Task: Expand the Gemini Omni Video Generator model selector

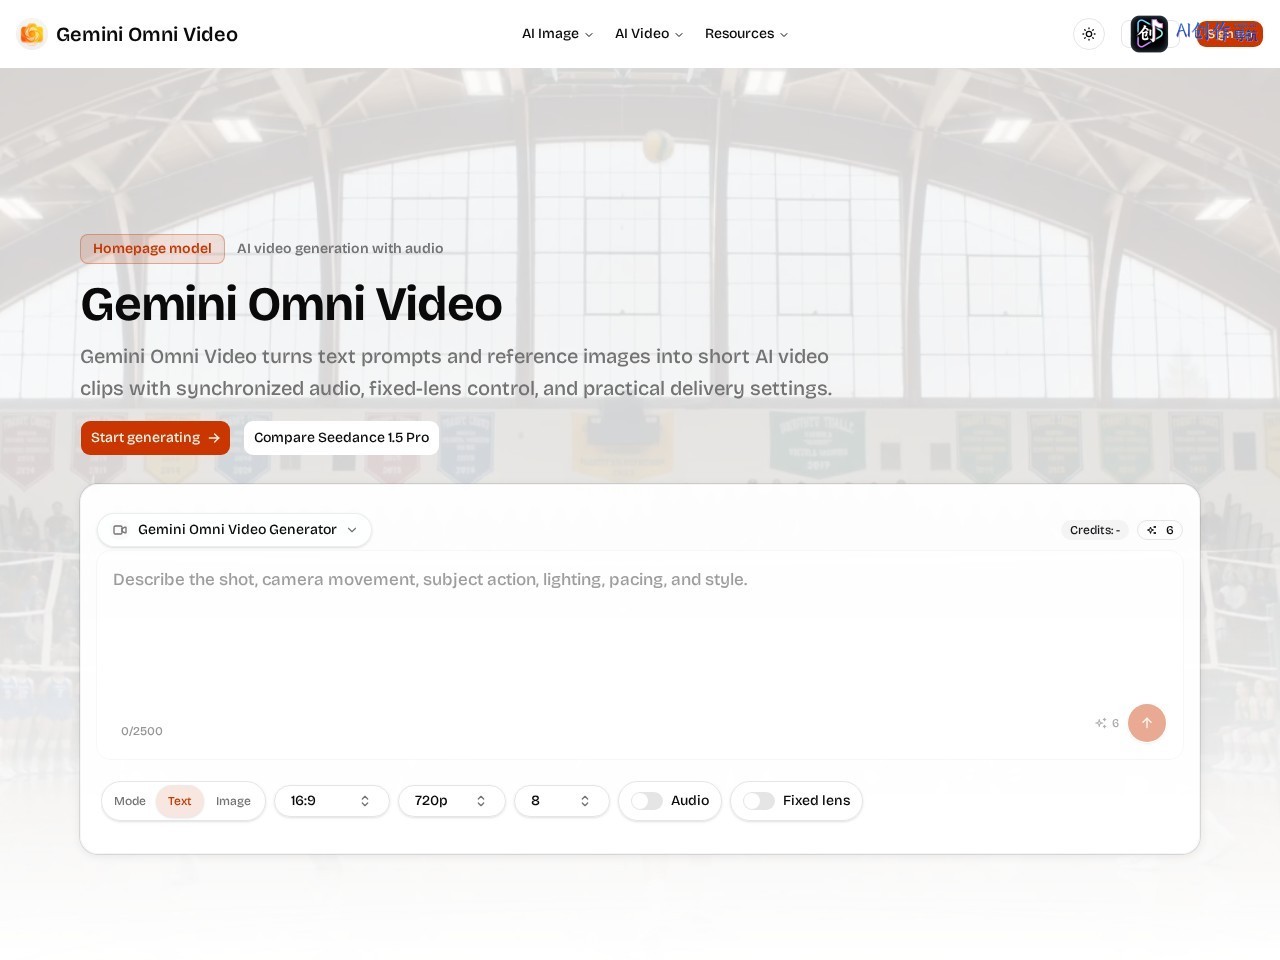Action: (x=235, y=530)
